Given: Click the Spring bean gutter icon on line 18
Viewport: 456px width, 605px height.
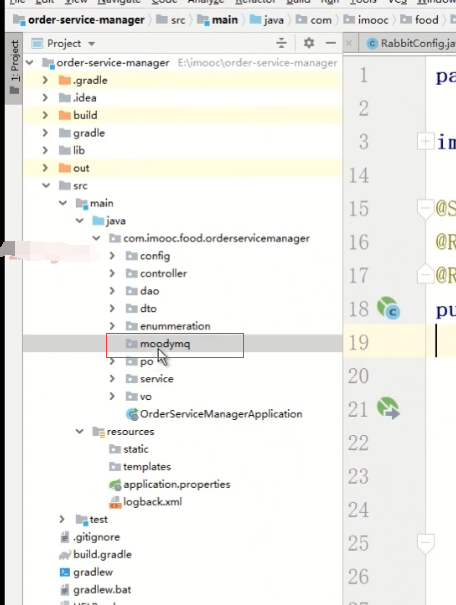Looking at the screenshot, I should (388, 308).
